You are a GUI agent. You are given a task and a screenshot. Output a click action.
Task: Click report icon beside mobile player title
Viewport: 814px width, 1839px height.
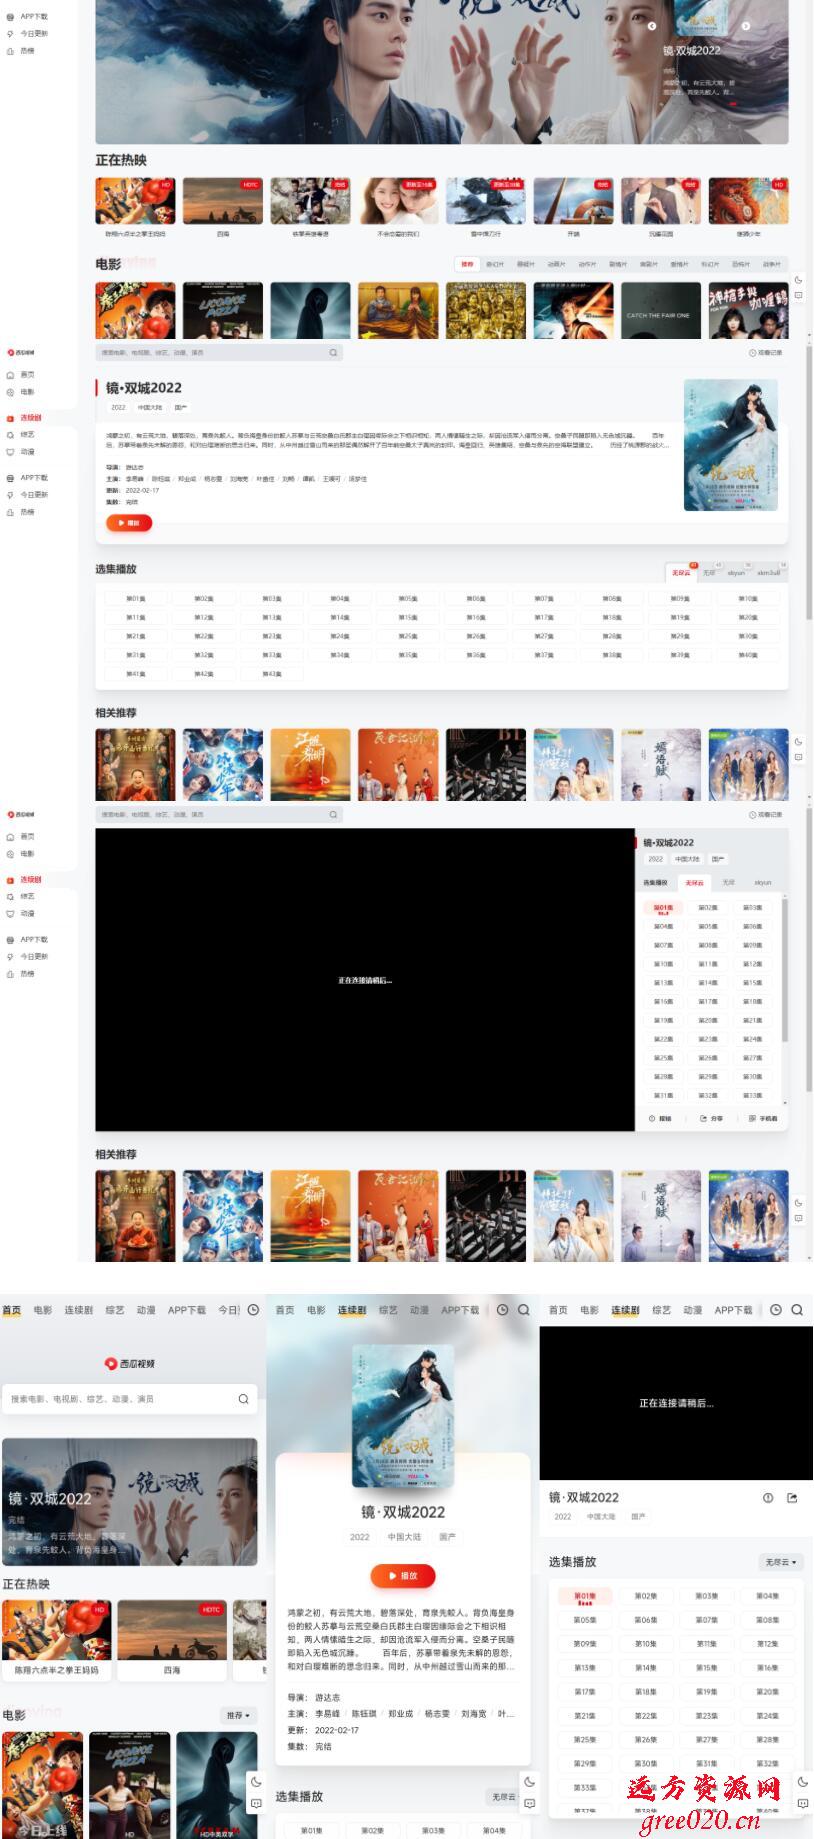pyautogui.click(x=768, y=1498)
